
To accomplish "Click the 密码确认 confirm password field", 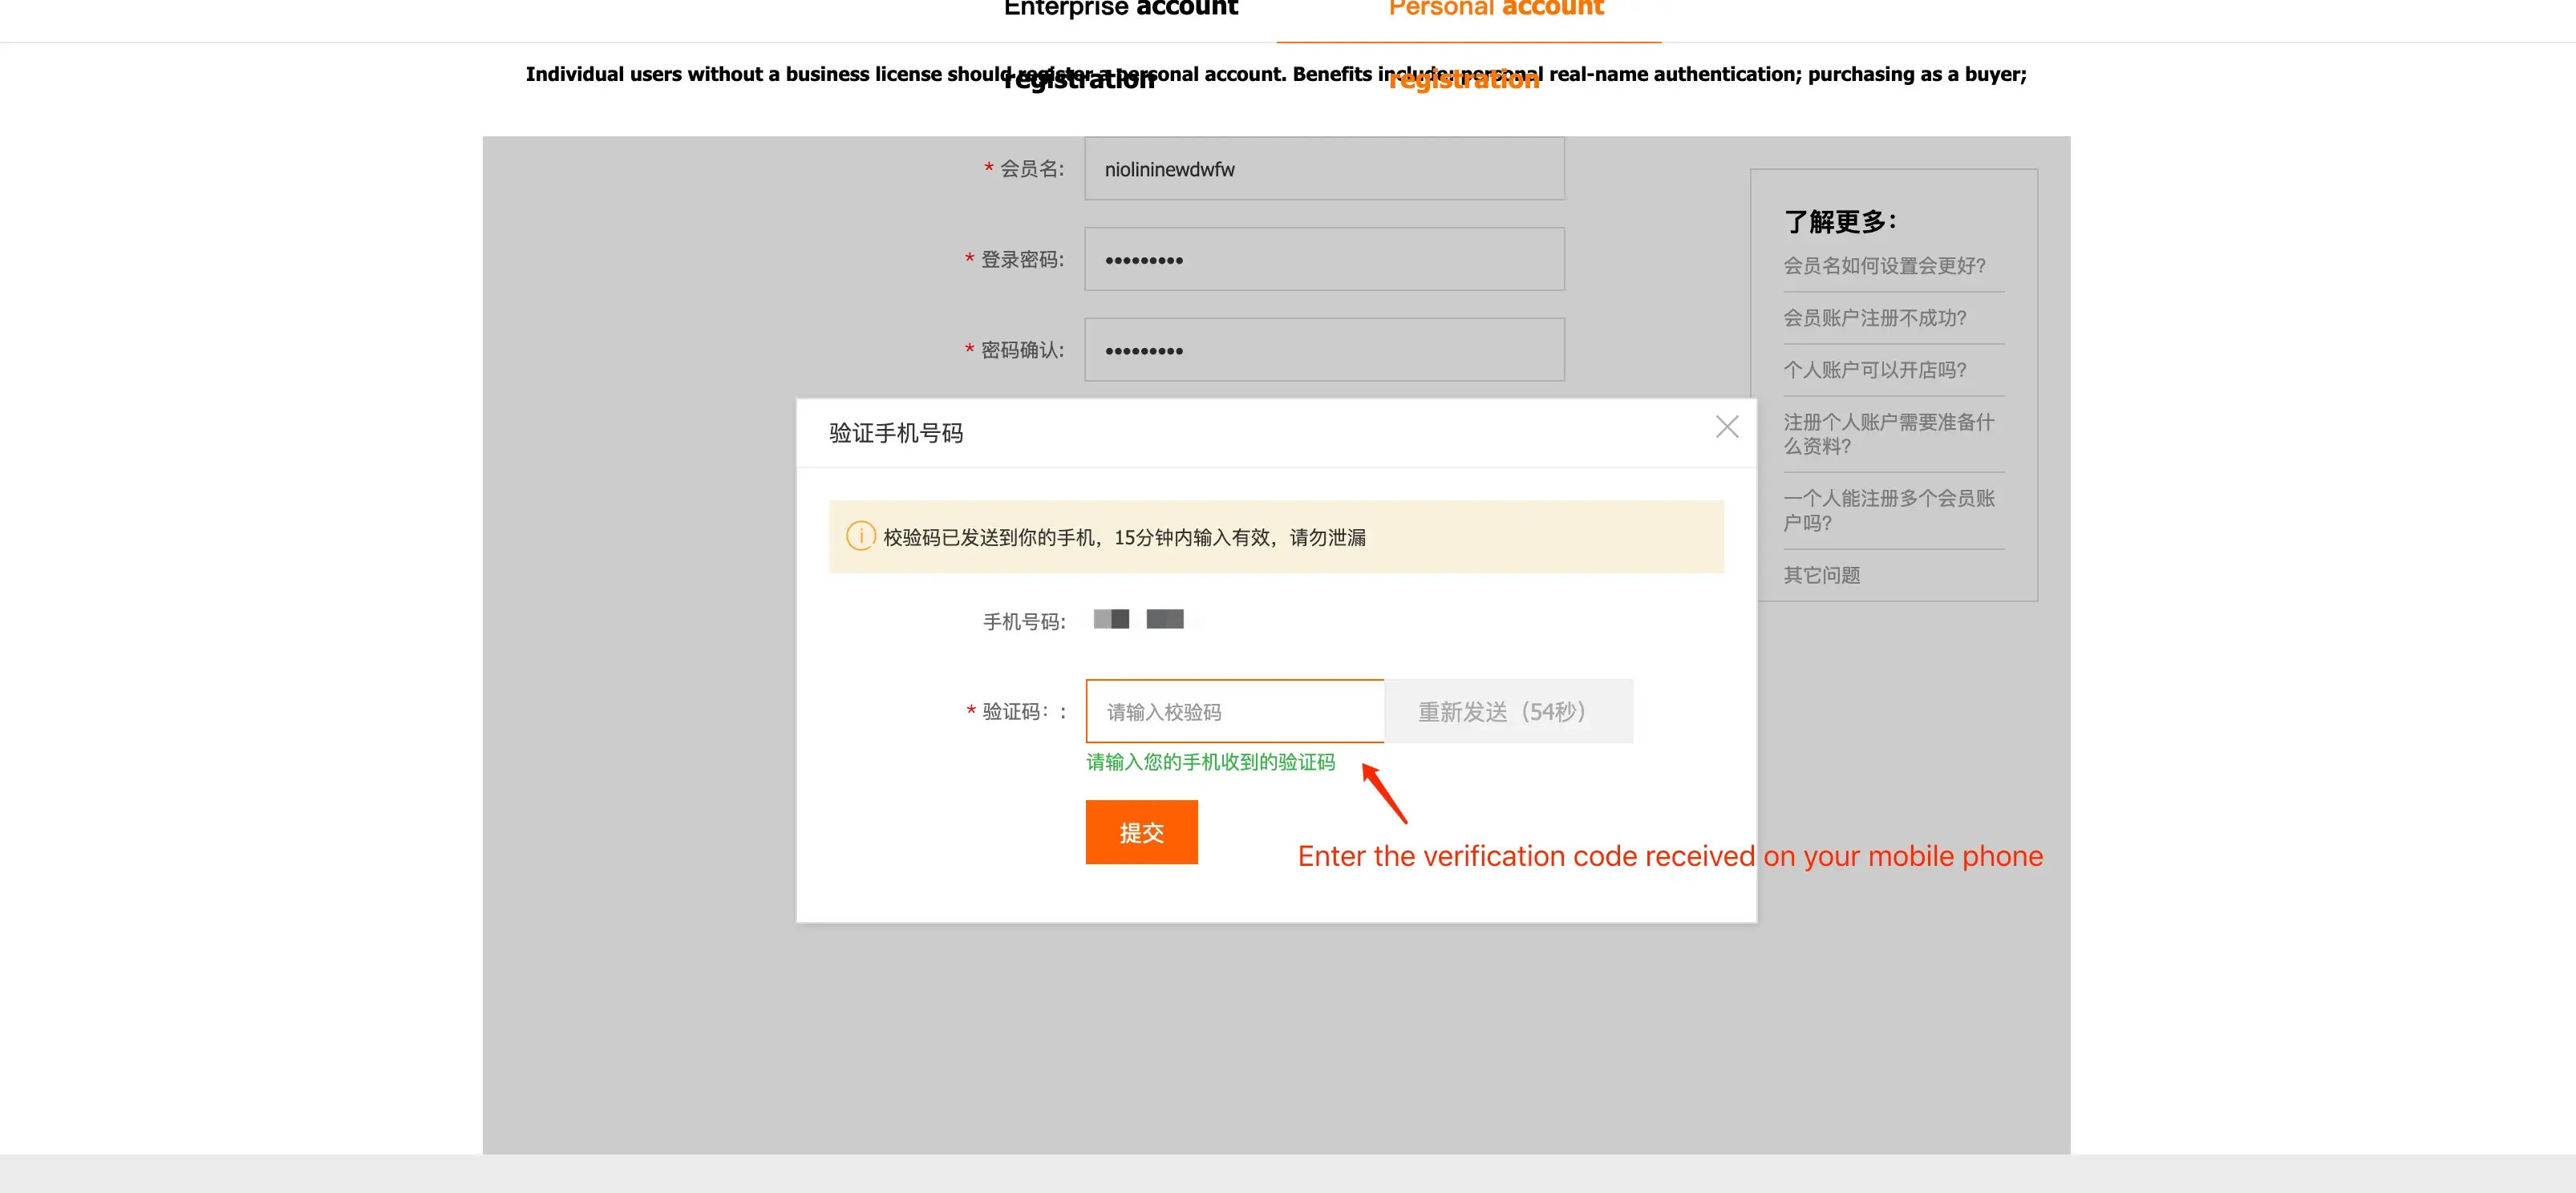I will [x=1324, y=350].
